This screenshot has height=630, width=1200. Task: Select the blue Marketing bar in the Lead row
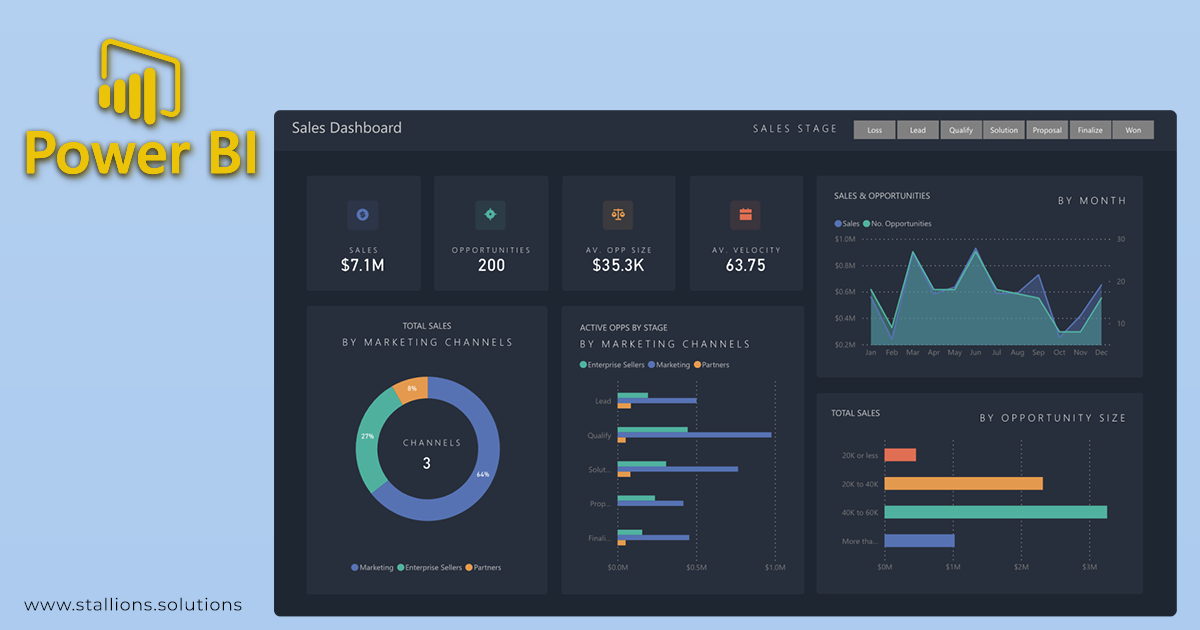(657, 401)
